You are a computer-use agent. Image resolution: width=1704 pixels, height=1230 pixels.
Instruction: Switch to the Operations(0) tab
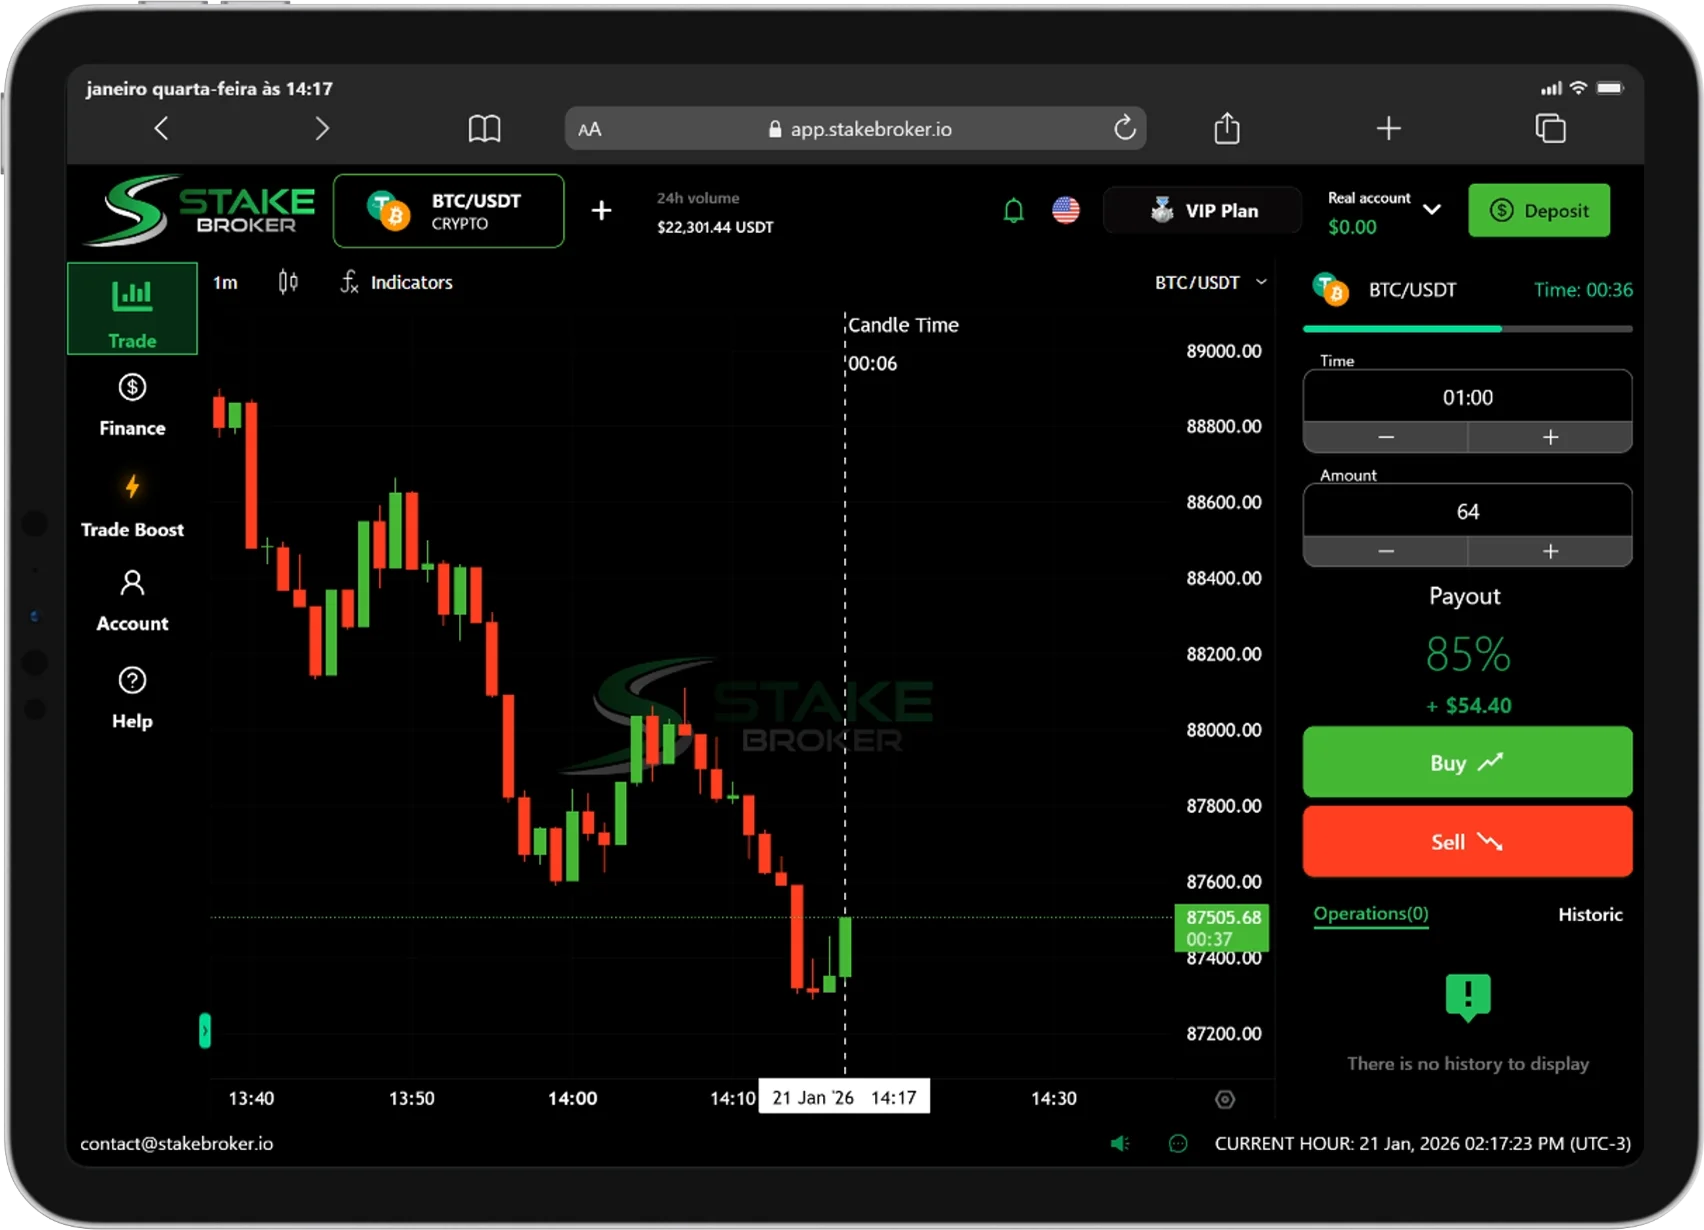click(x=1370, y=914)
